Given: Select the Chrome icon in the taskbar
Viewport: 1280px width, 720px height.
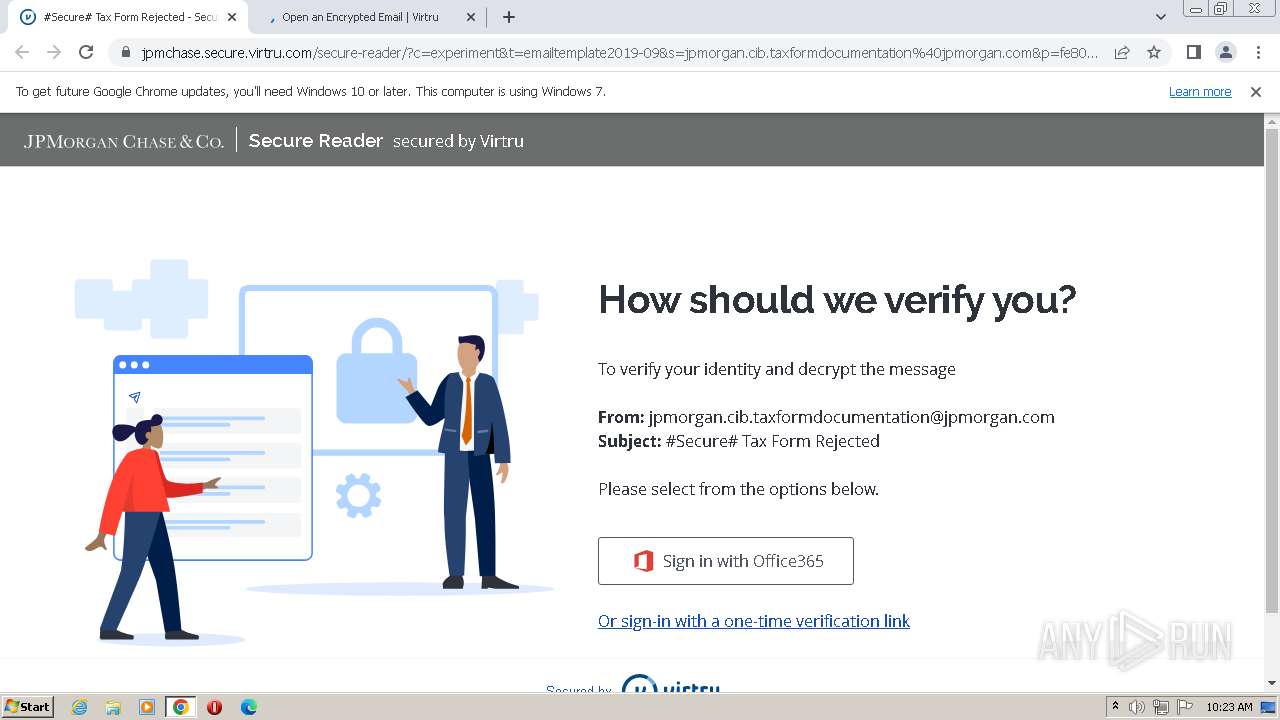Looking at the screenshot, I should click(181, 707).
